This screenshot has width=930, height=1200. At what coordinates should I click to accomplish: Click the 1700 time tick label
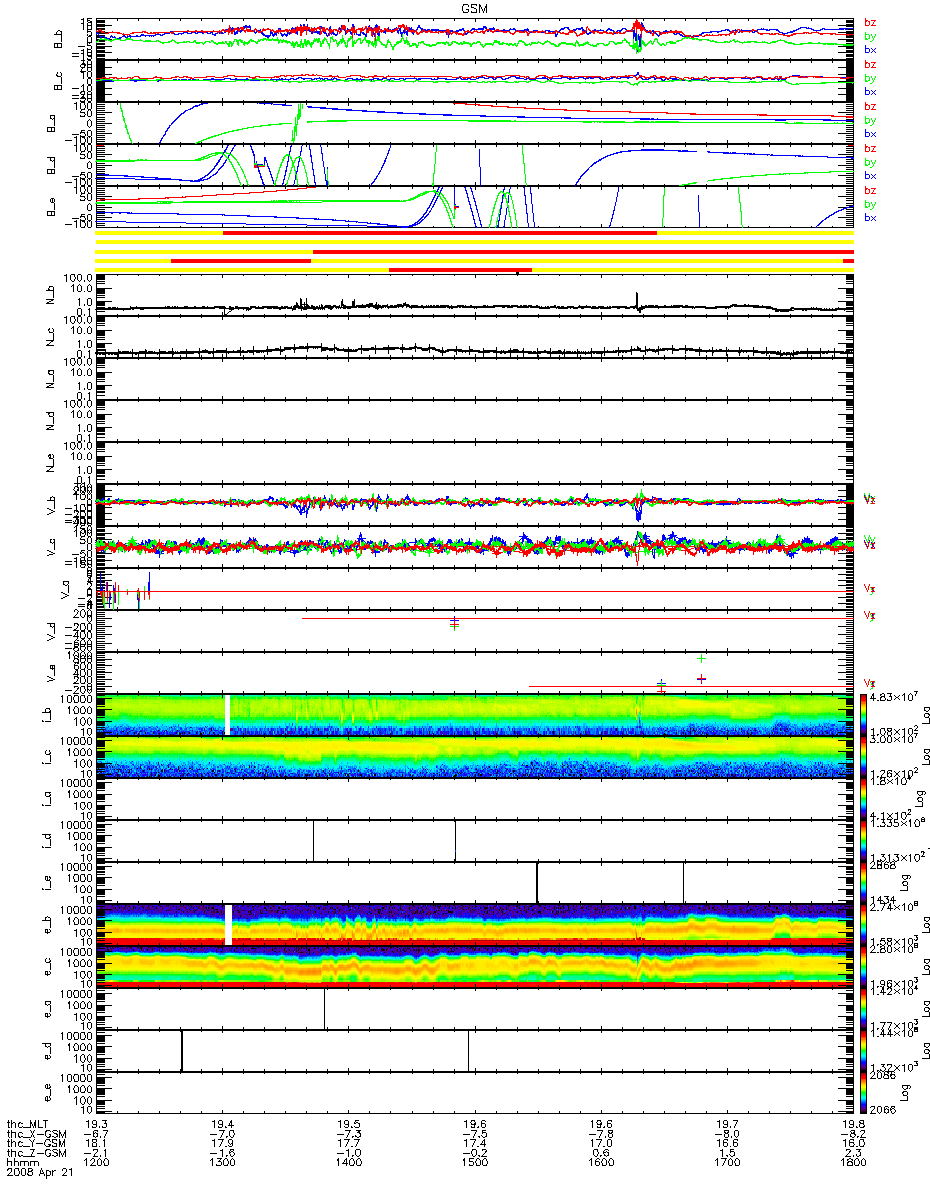point(726,1163)
